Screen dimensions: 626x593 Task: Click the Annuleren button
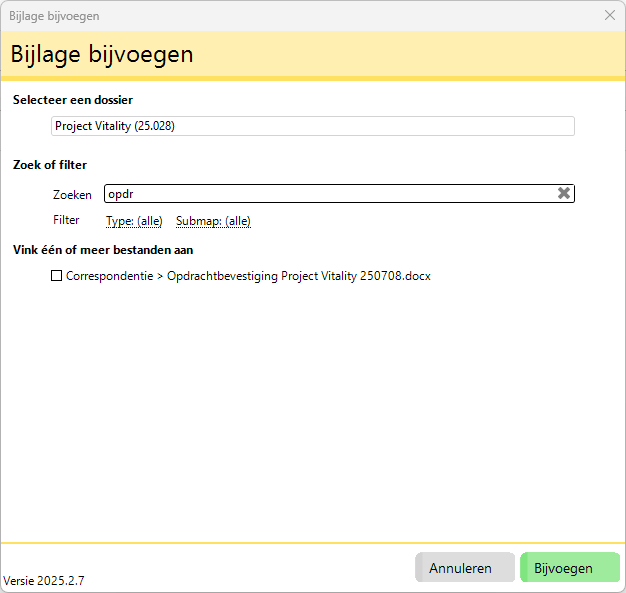pyautogui.click(x=465, y=567)
